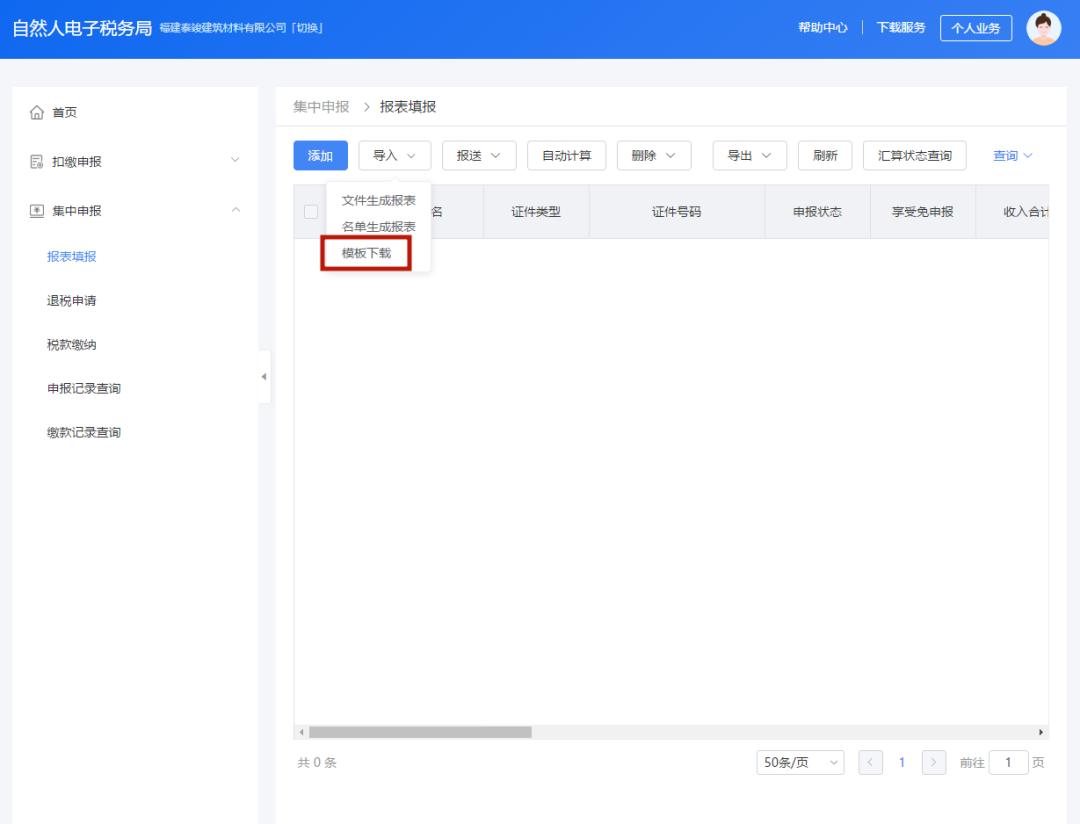
Task: Choose 文件生成报表 from the import menu
Action: 379,200
